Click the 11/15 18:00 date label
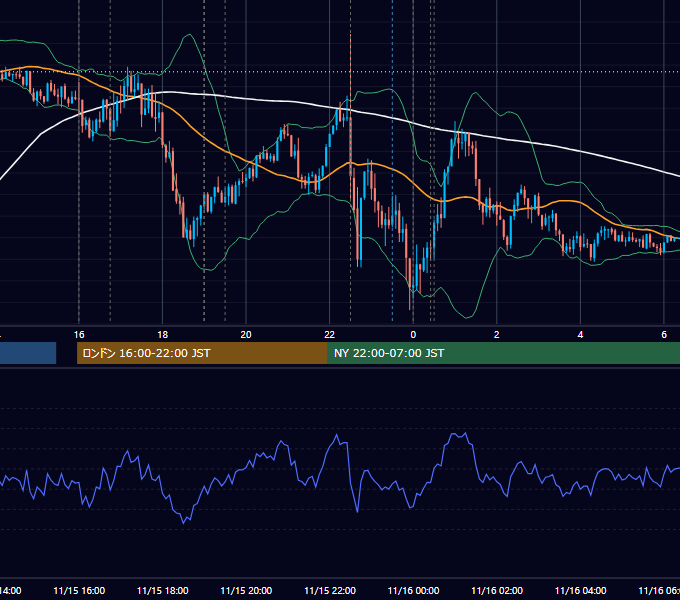680x600 pixels. click(x=163, y=591)
